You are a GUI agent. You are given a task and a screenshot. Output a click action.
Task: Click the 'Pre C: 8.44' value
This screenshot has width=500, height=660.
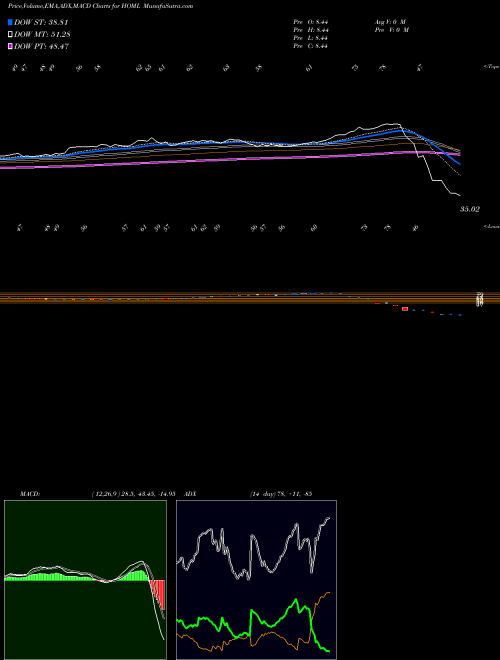tap(311, 46)
